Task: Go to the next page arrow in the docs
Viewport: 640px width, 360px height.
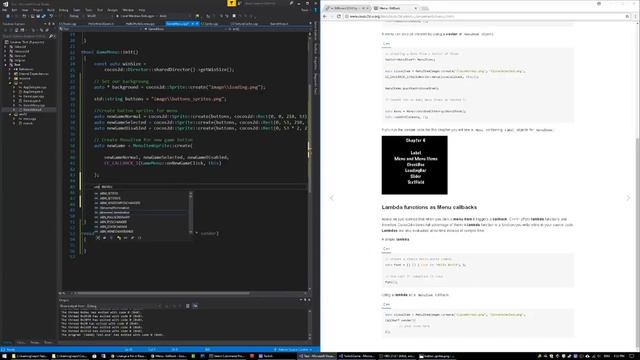Action: (x=628, y=198)
